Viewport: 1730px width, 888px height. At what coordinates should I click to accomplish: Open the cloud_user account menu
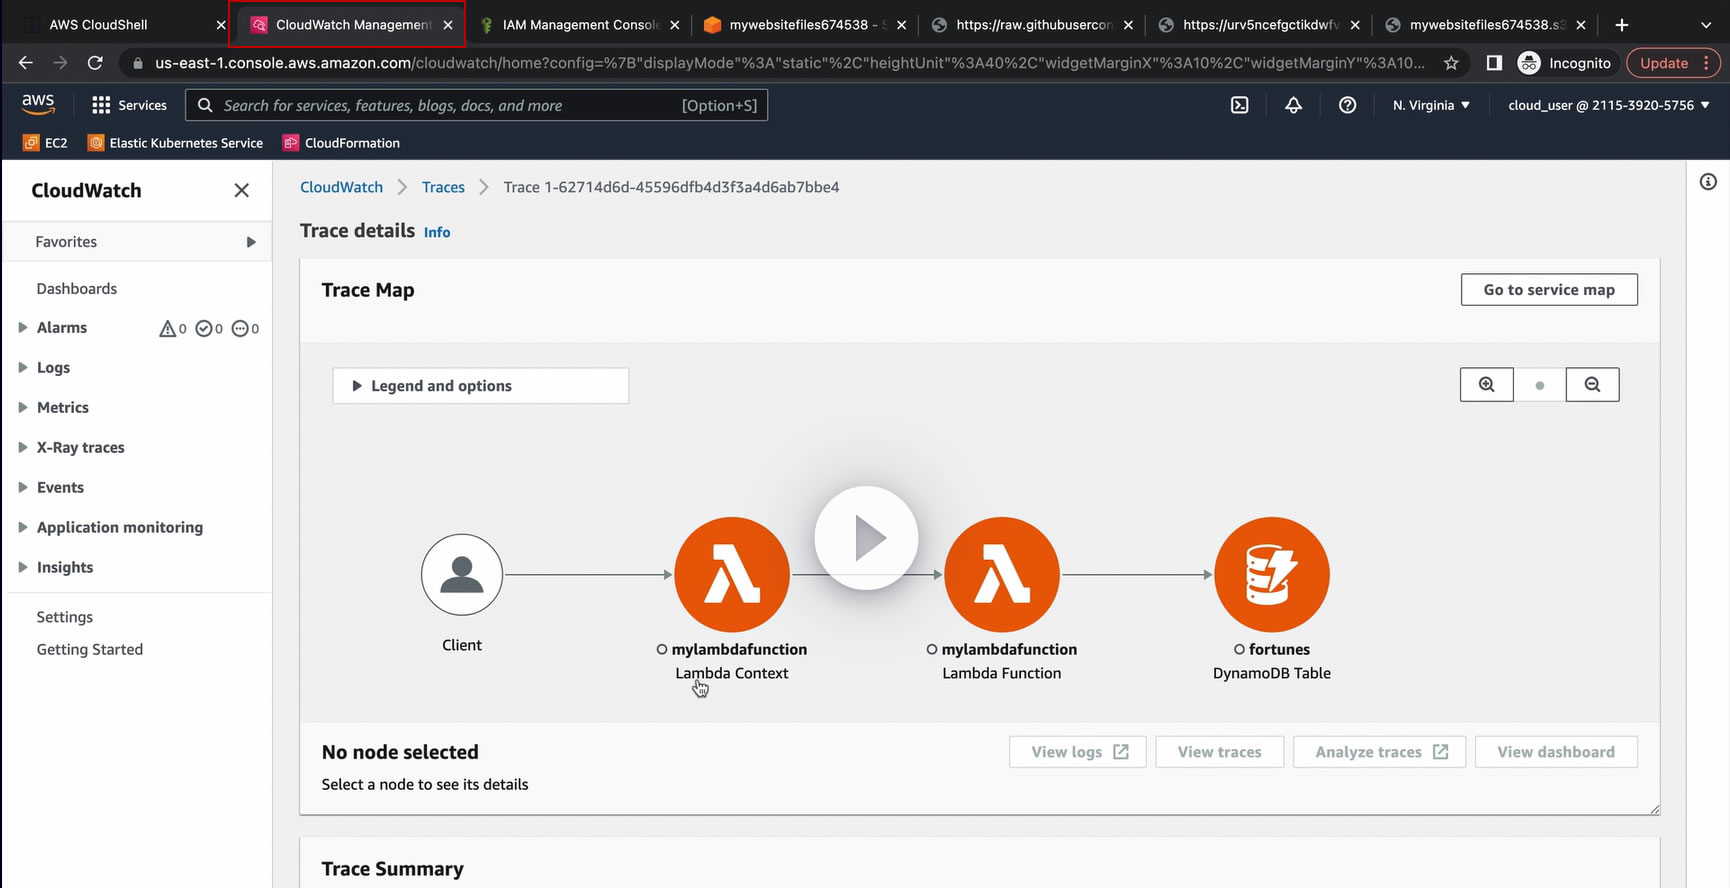(x=1609, y=105)
